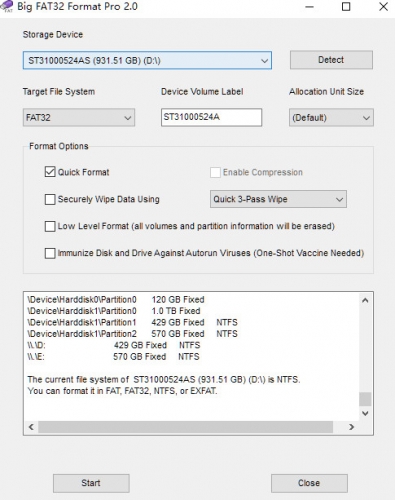Open the Storage Device dropdown
The height and width of the screenshot is (500, 395).
point(147,60)
